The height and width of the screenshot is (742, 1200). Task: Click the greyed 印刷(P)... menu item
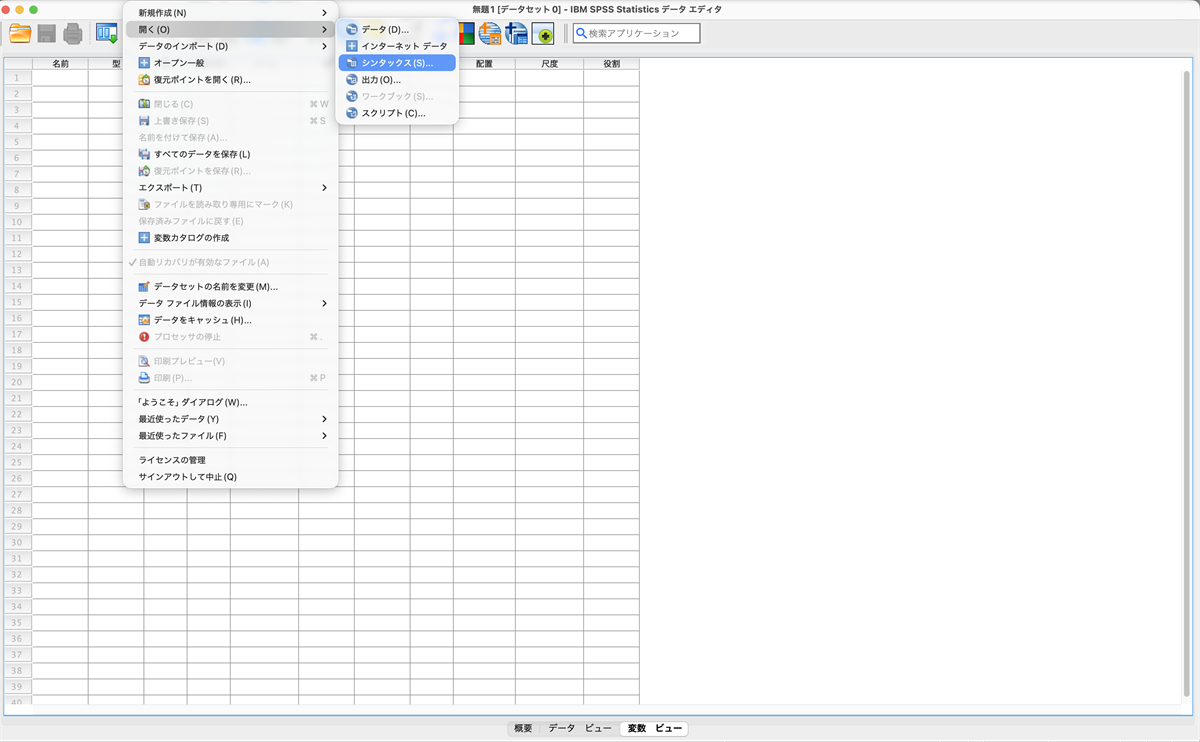click(x=230, y=378)
